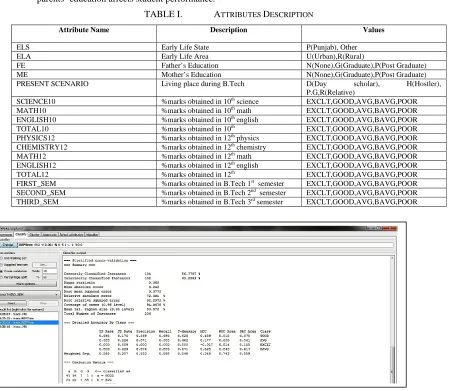Click the 'TOTAL12' attribute cell

pyautogui.click(x=84, y=174)
